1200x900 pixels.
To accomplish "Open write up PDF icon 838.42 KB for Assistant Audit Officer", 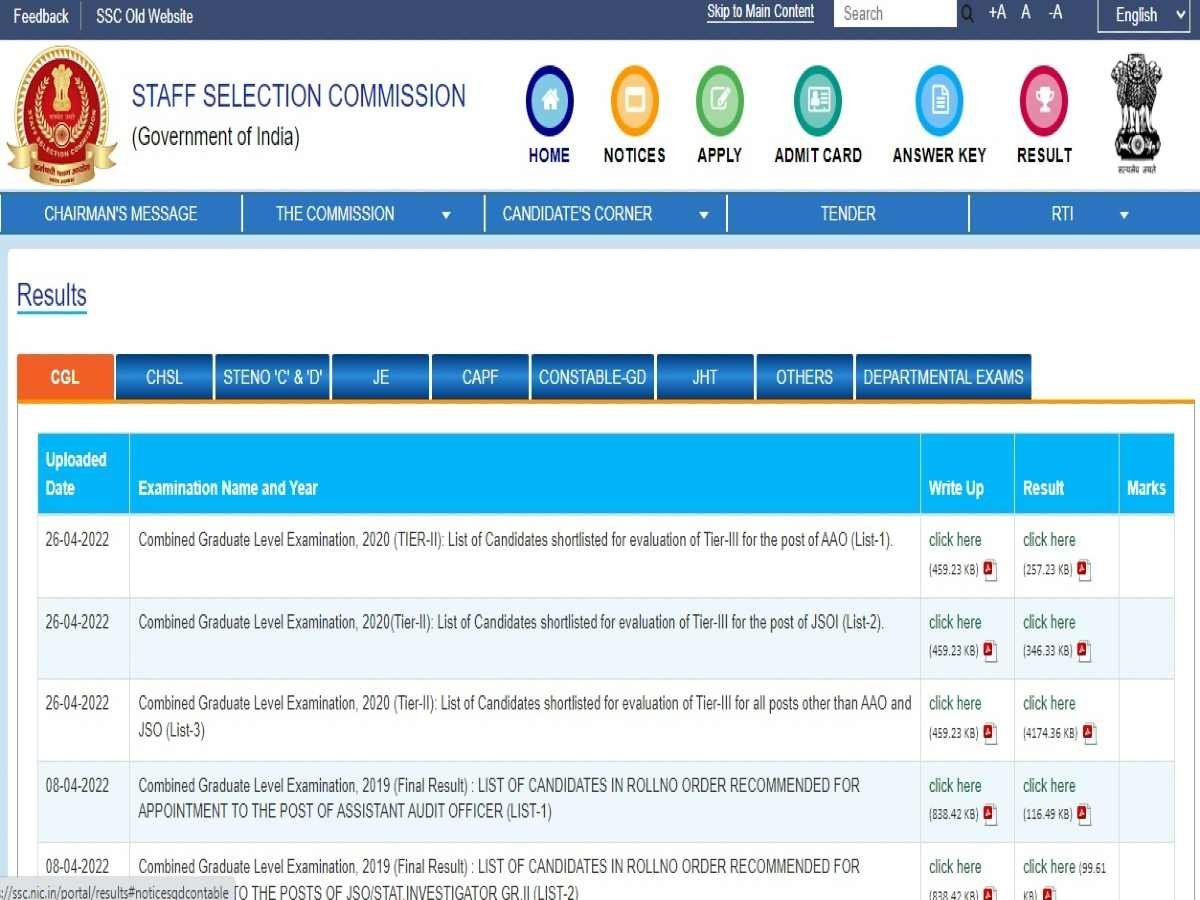I will coord(990,815).
